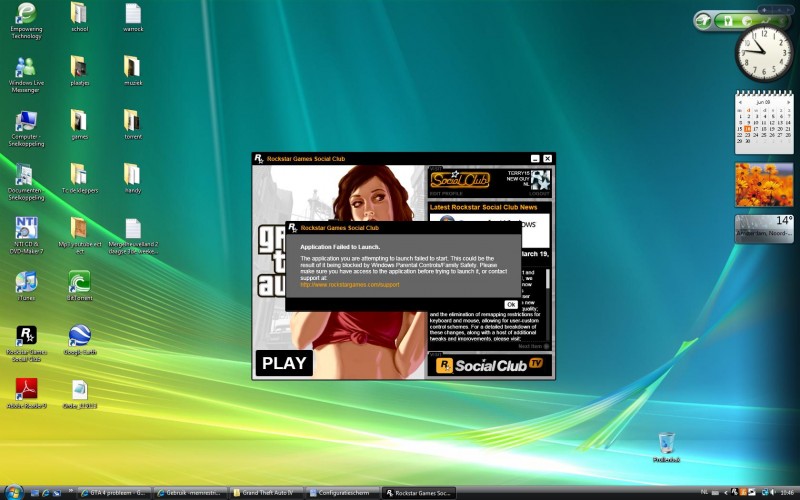The image size is (800, 500).
Task: Launch Windows Live Messenger shortcut
Action: tap(26, 74)
